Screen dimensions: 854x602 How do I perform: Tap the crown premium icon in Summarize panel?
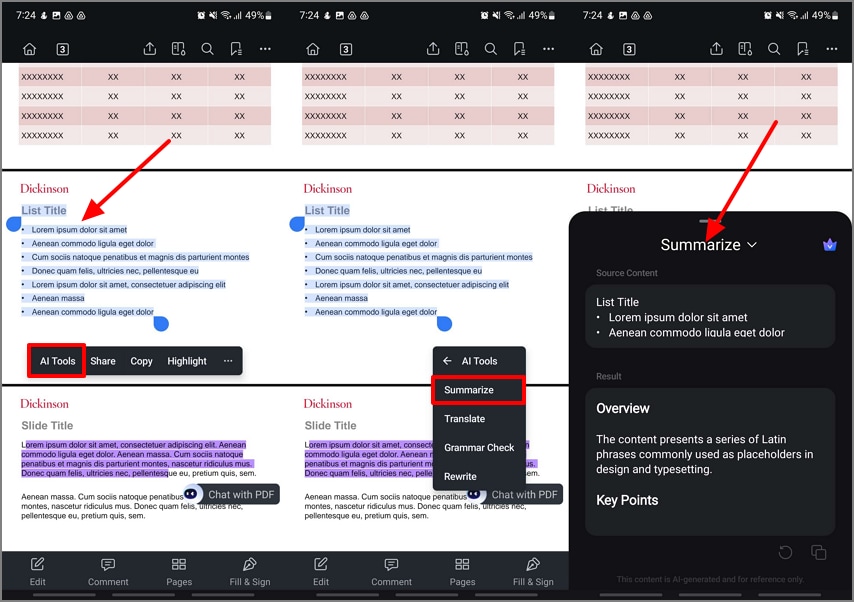pos(829,245)
